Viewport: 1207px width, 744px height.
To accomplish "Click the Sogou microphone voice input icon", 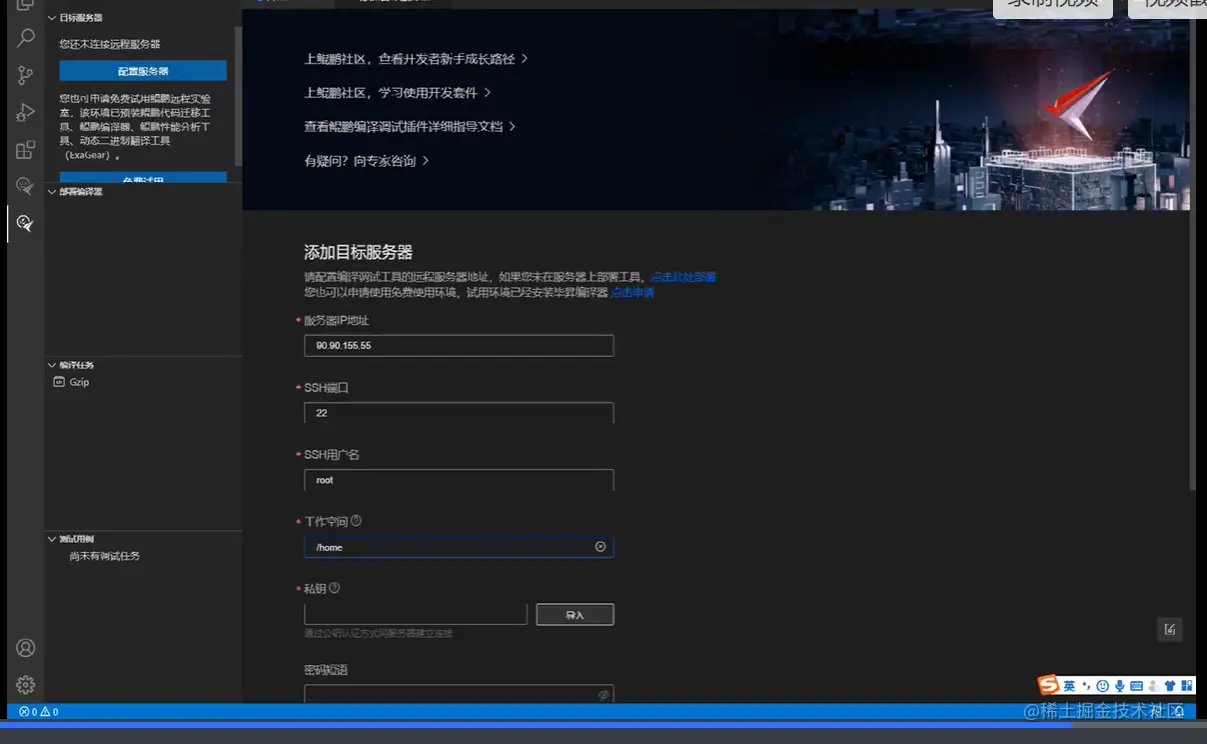I will 1120,686.
